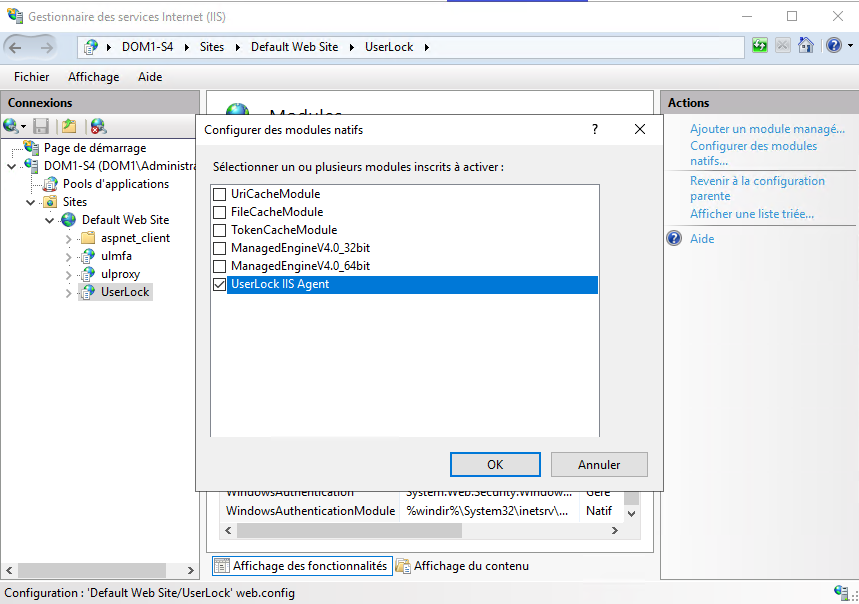
Task: Click Default Web Site breadcrumb segment
Action: tap(294, 47)
